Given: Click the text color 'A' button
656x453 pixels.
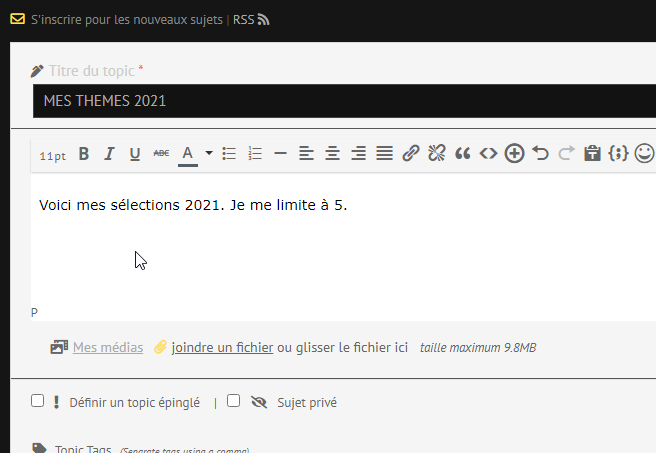Looking at the screenshot, I should (x=186, y=154).
